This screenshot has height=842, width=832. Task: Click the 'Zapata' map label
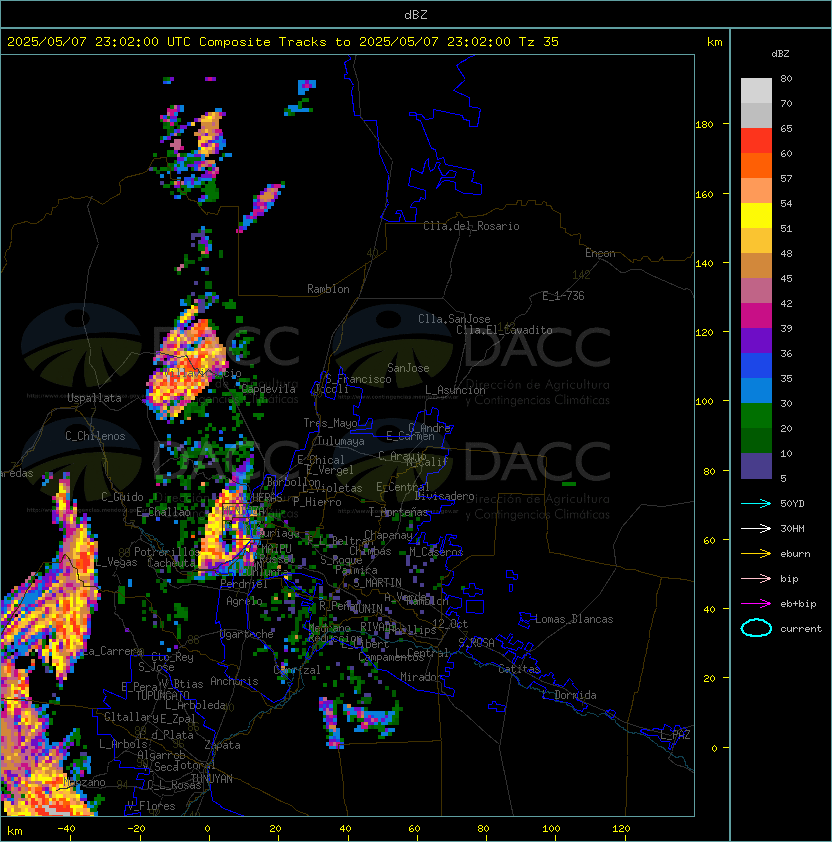point(222,745)
